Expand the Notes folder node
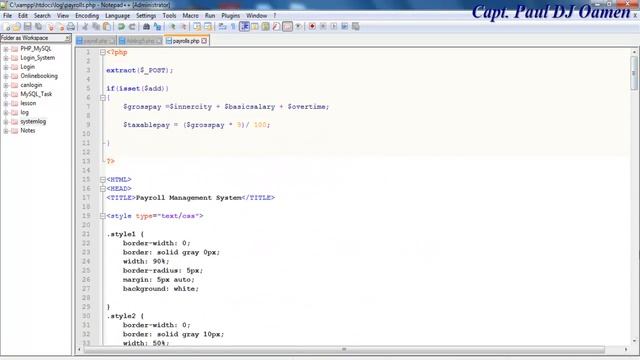The image size is (640, 360). pos(6,131)
